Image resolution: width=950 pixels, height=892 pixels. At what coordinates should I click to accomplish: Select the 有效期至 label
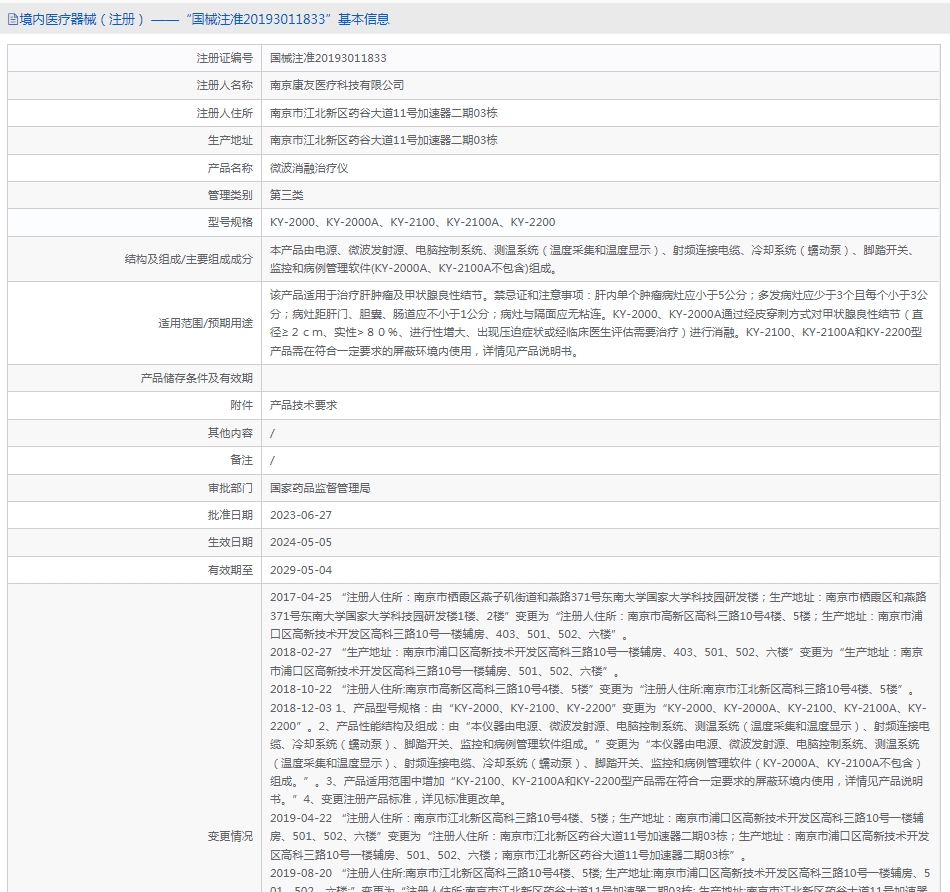230,570
